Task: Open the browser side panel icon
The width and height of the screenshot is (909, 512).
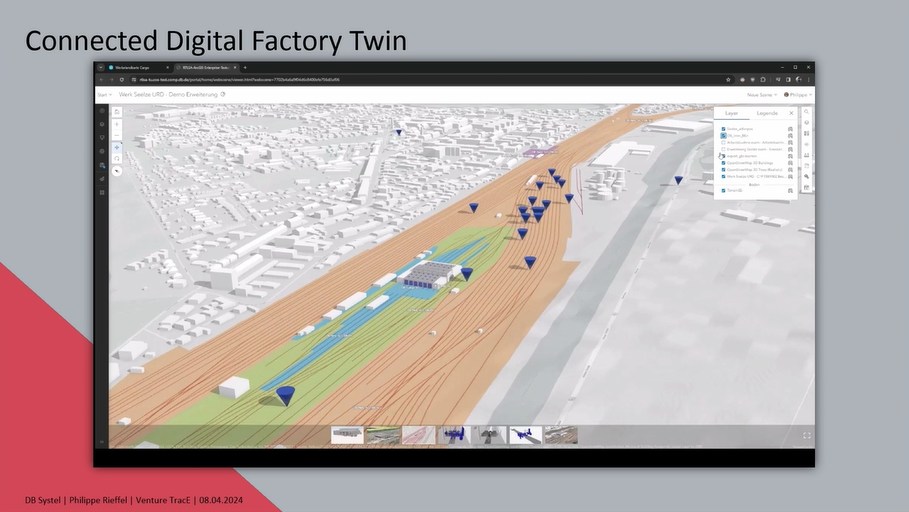Action: (x=788, y=79)
